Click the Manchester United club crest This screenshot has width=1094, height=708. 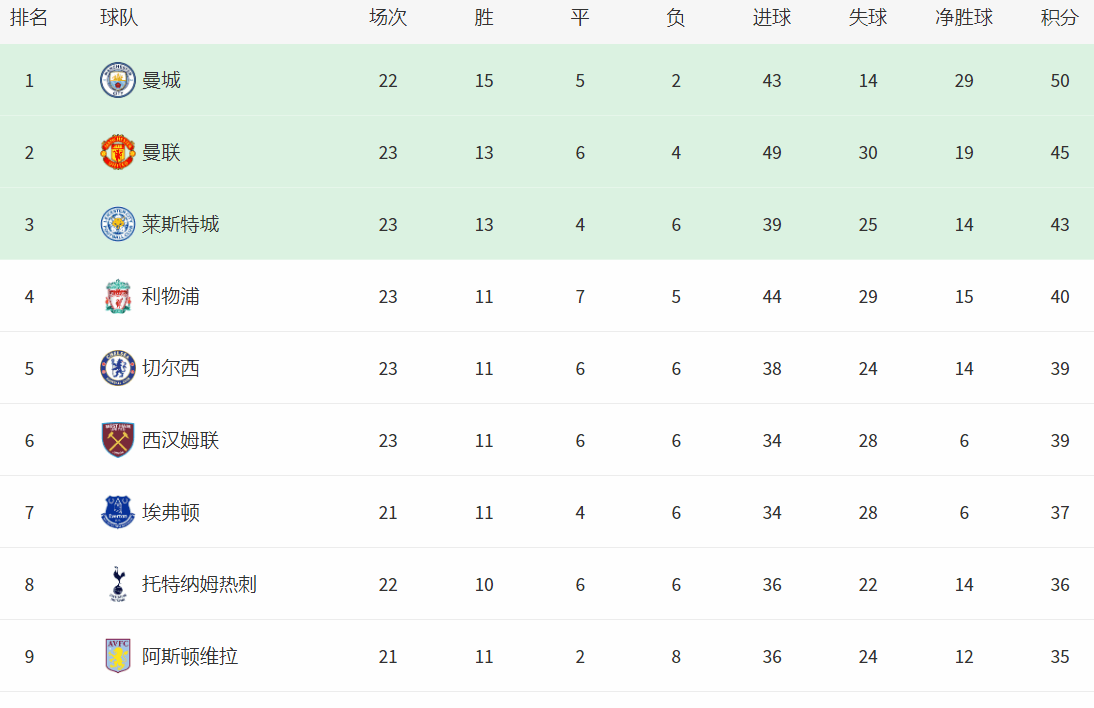[x=118, y=152]
